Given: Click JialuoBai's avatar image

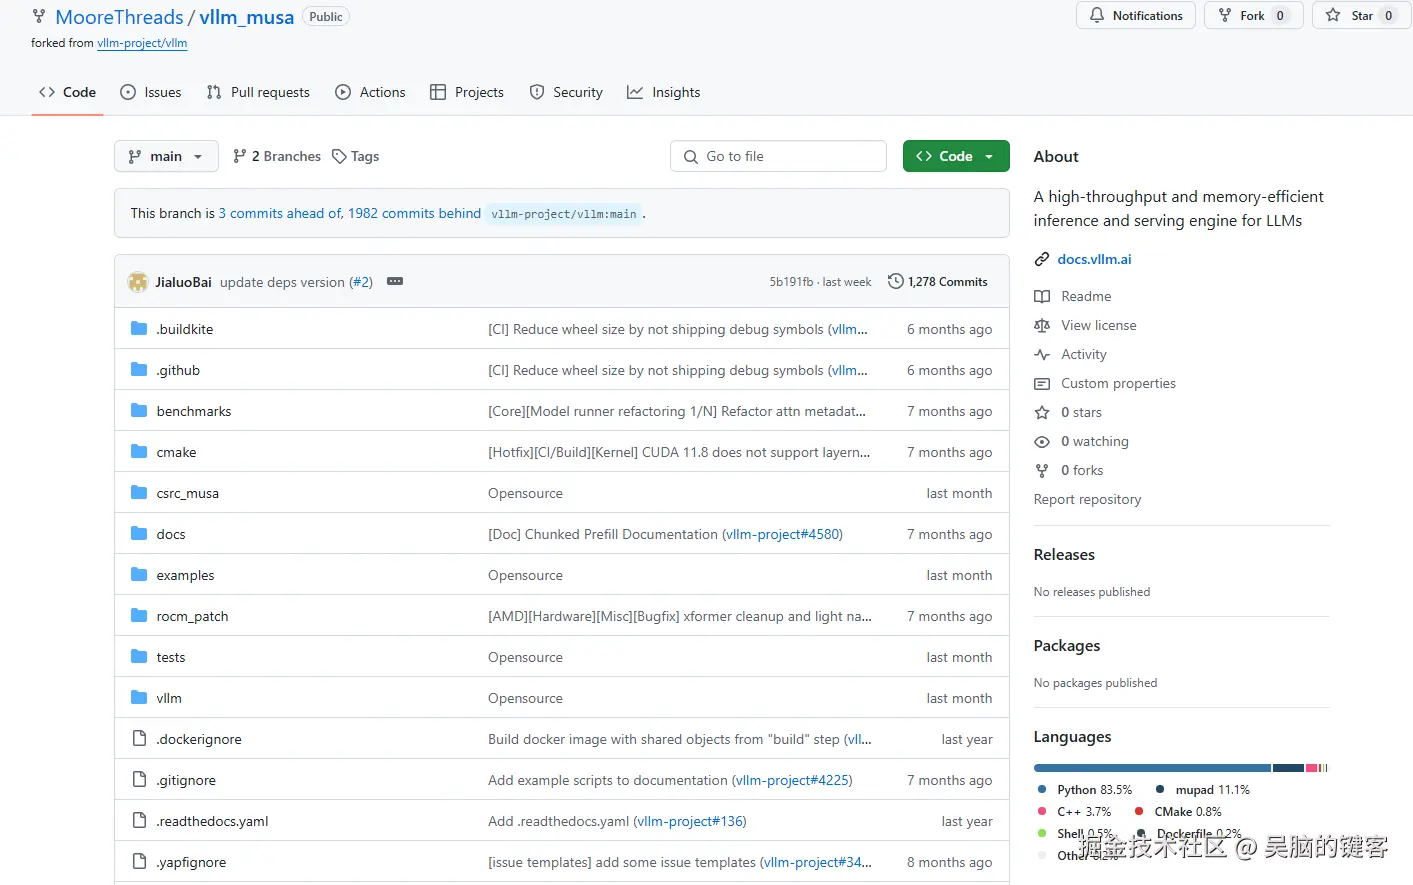Looking at the screenshot, I should point(138,282).
